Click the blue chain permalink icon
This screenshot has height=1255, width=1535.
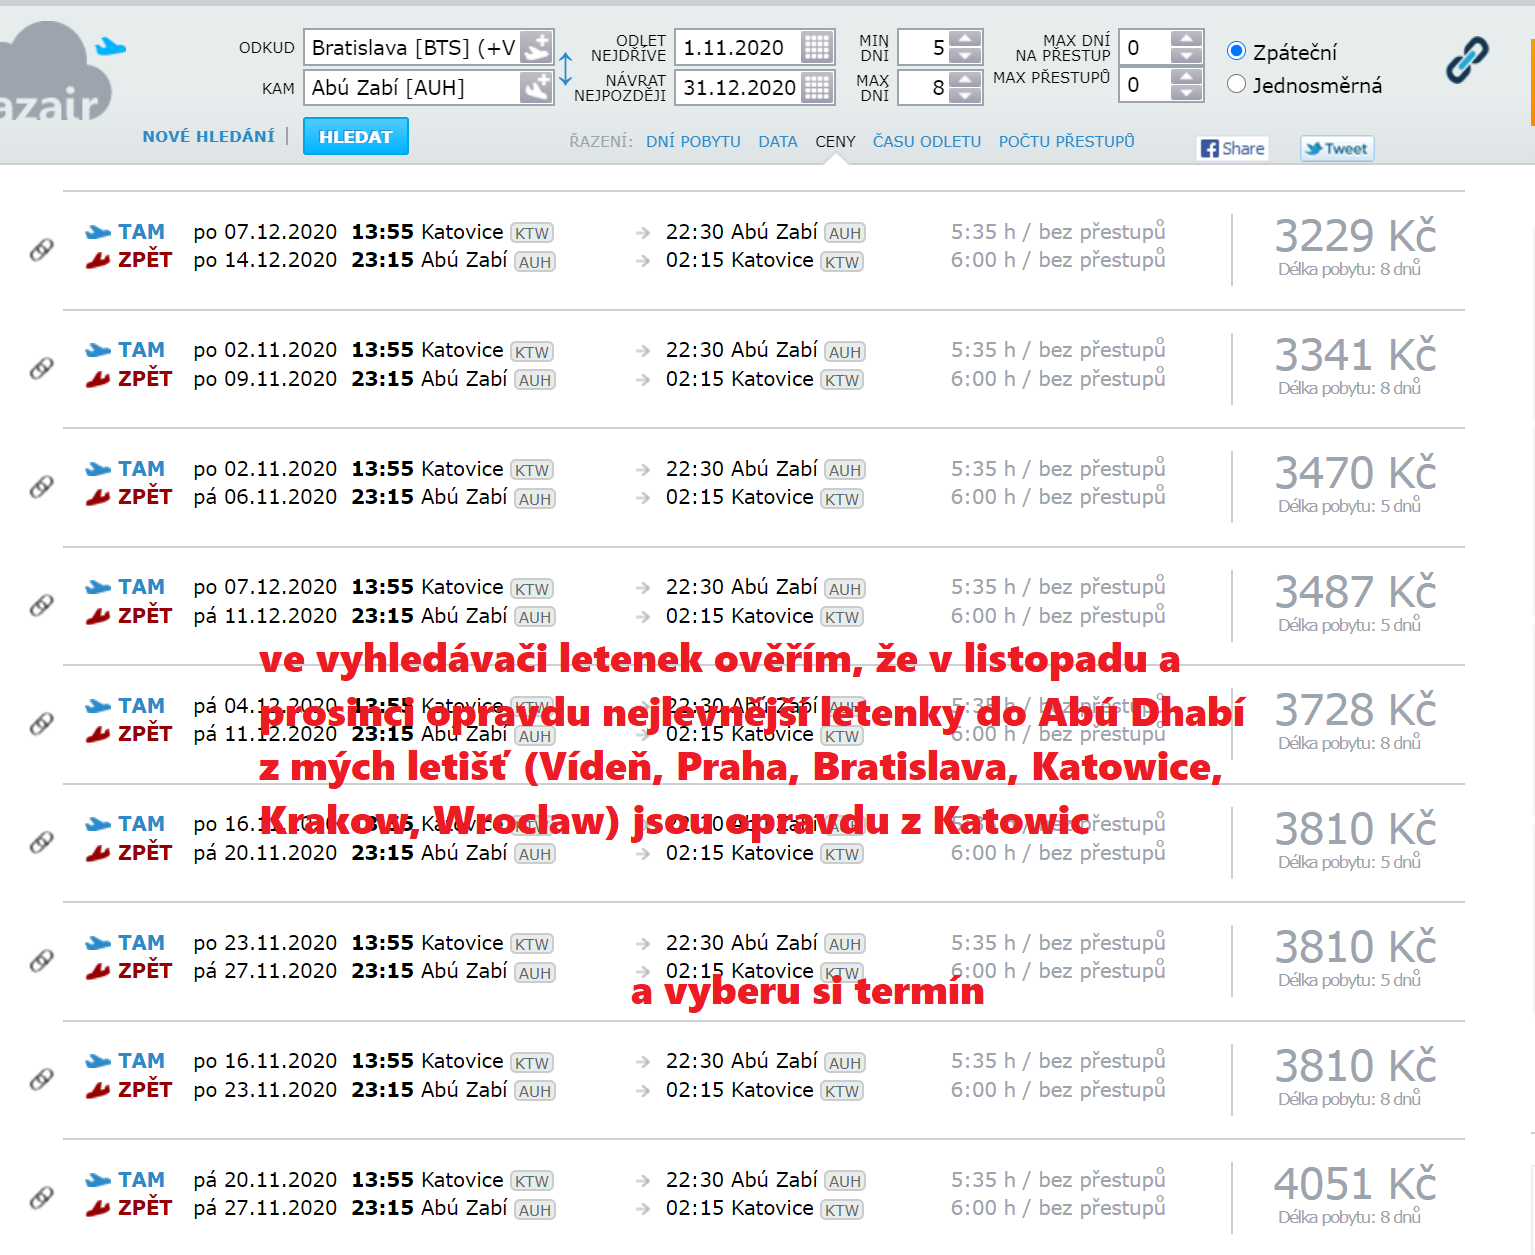pos(1467,61)
